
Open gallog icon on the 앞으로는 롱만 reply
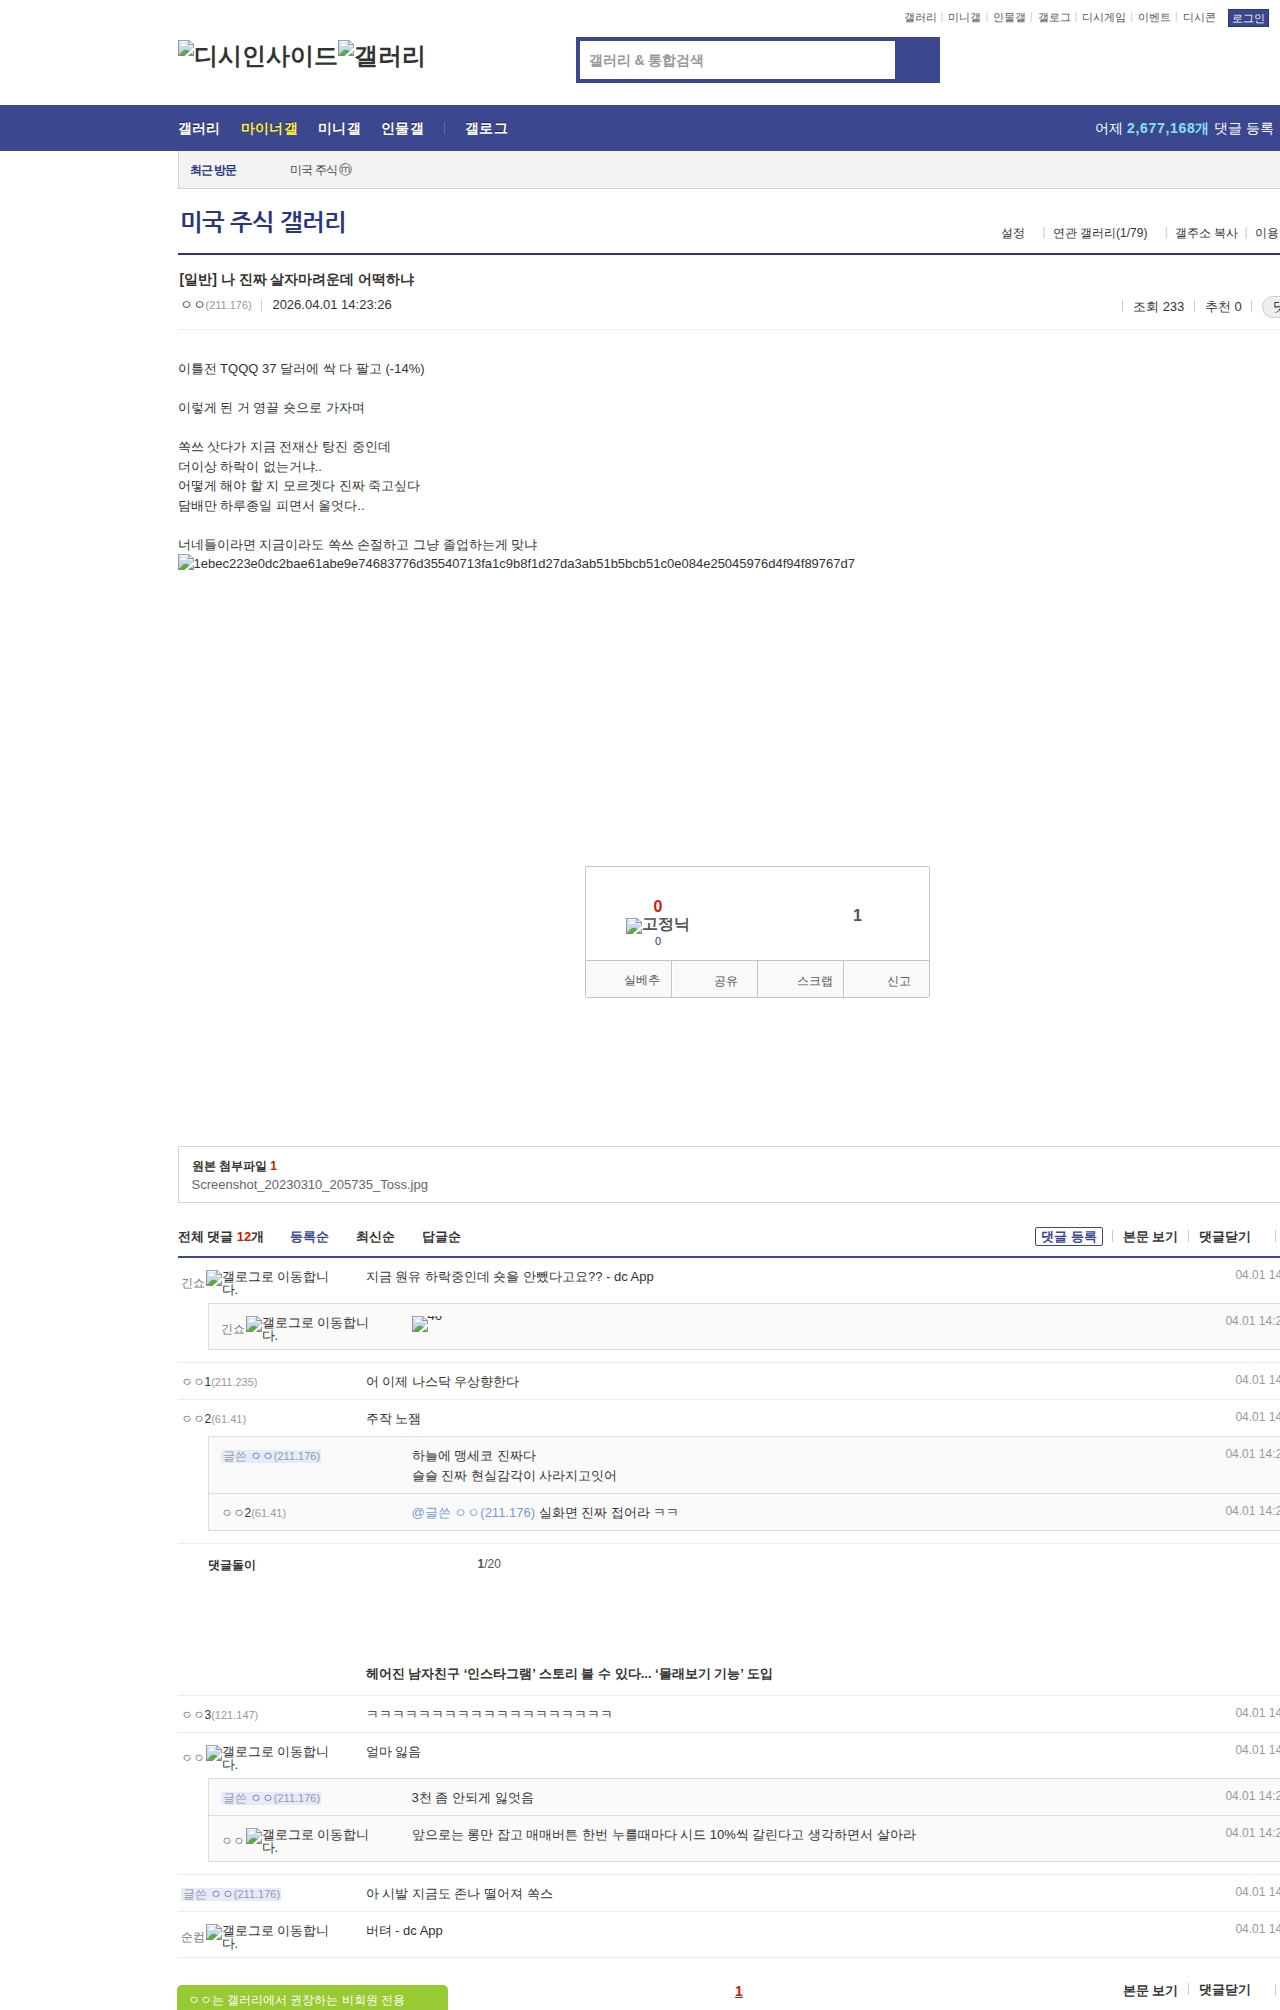point(307,1841)
